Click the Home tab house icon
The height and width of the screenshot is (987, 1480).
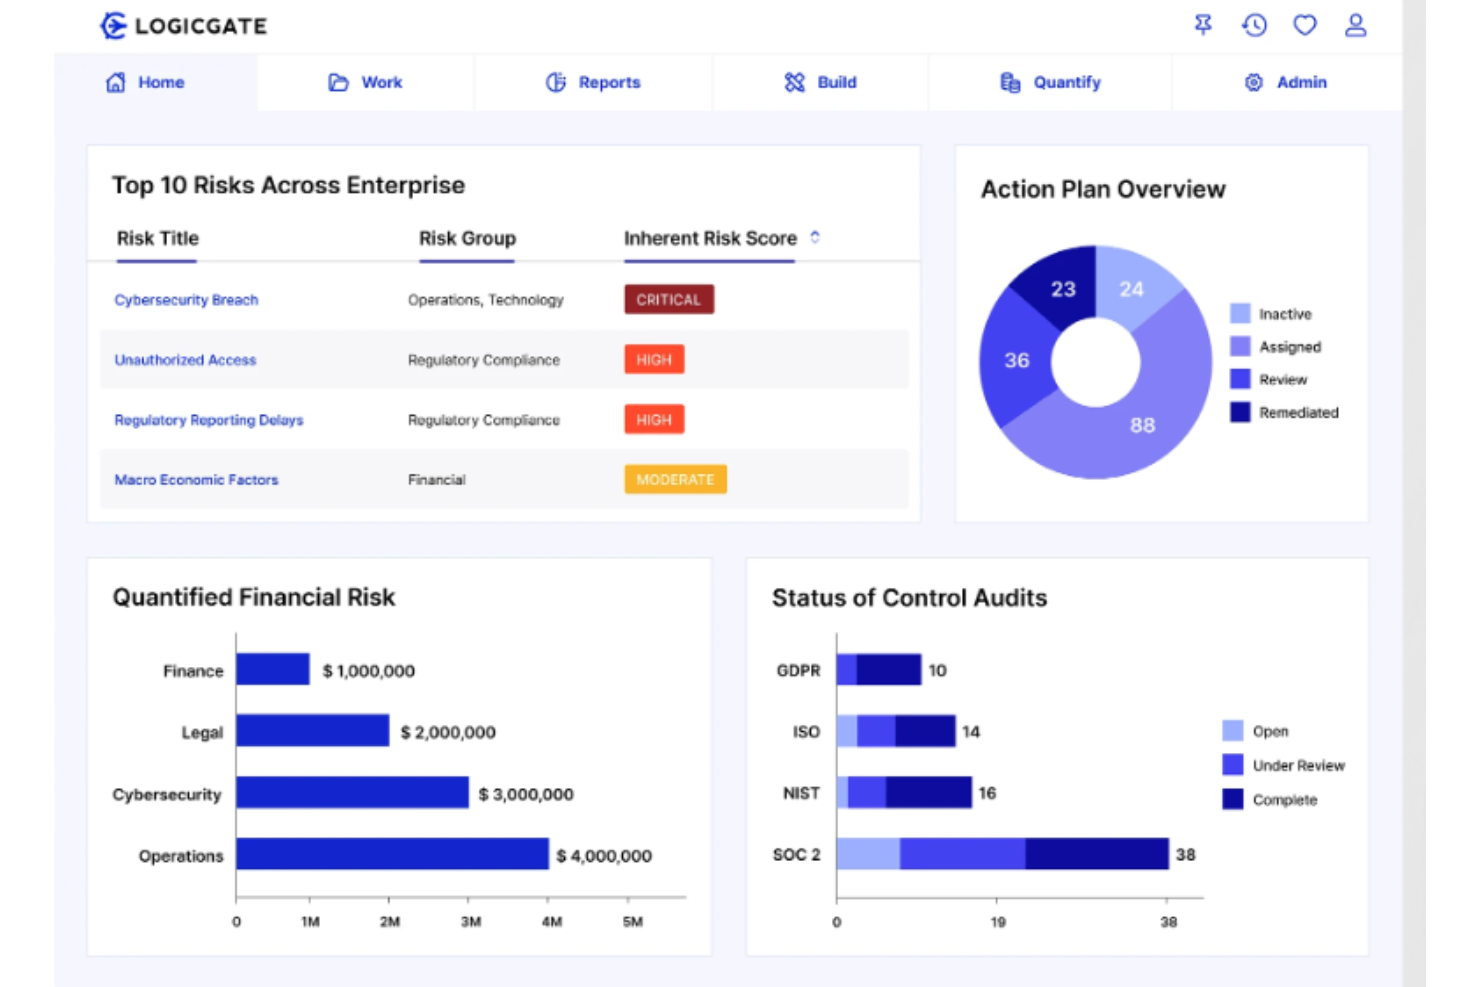click(x=115, y=83)
